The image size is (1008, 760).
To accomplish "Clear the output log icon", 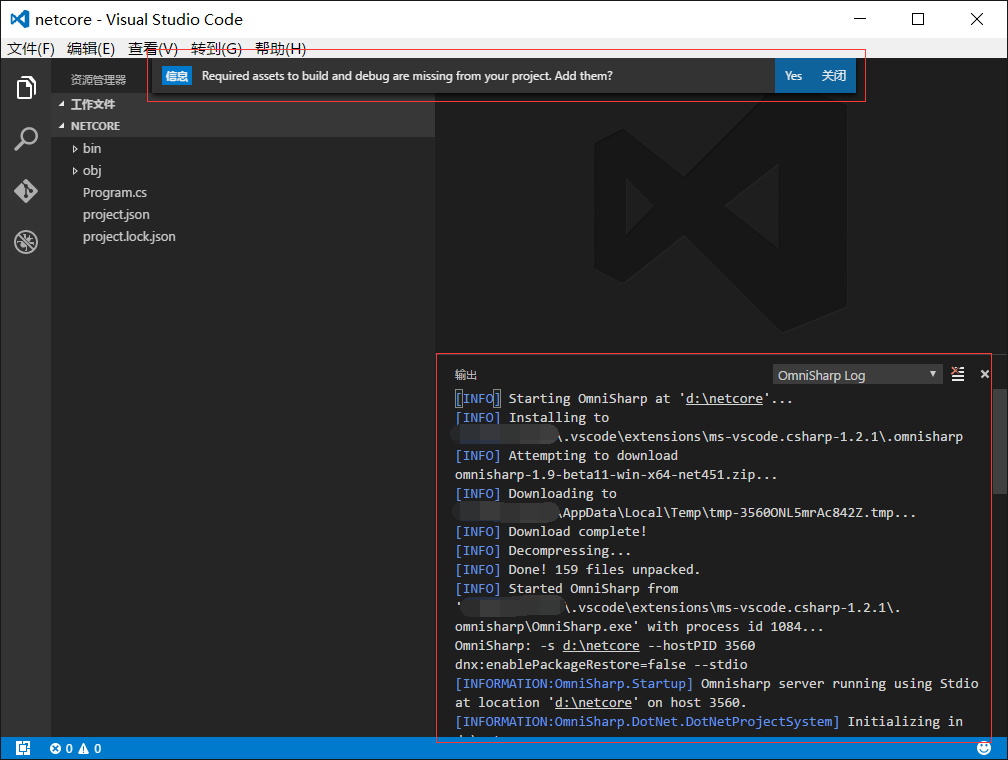I will tap(958, 374).
